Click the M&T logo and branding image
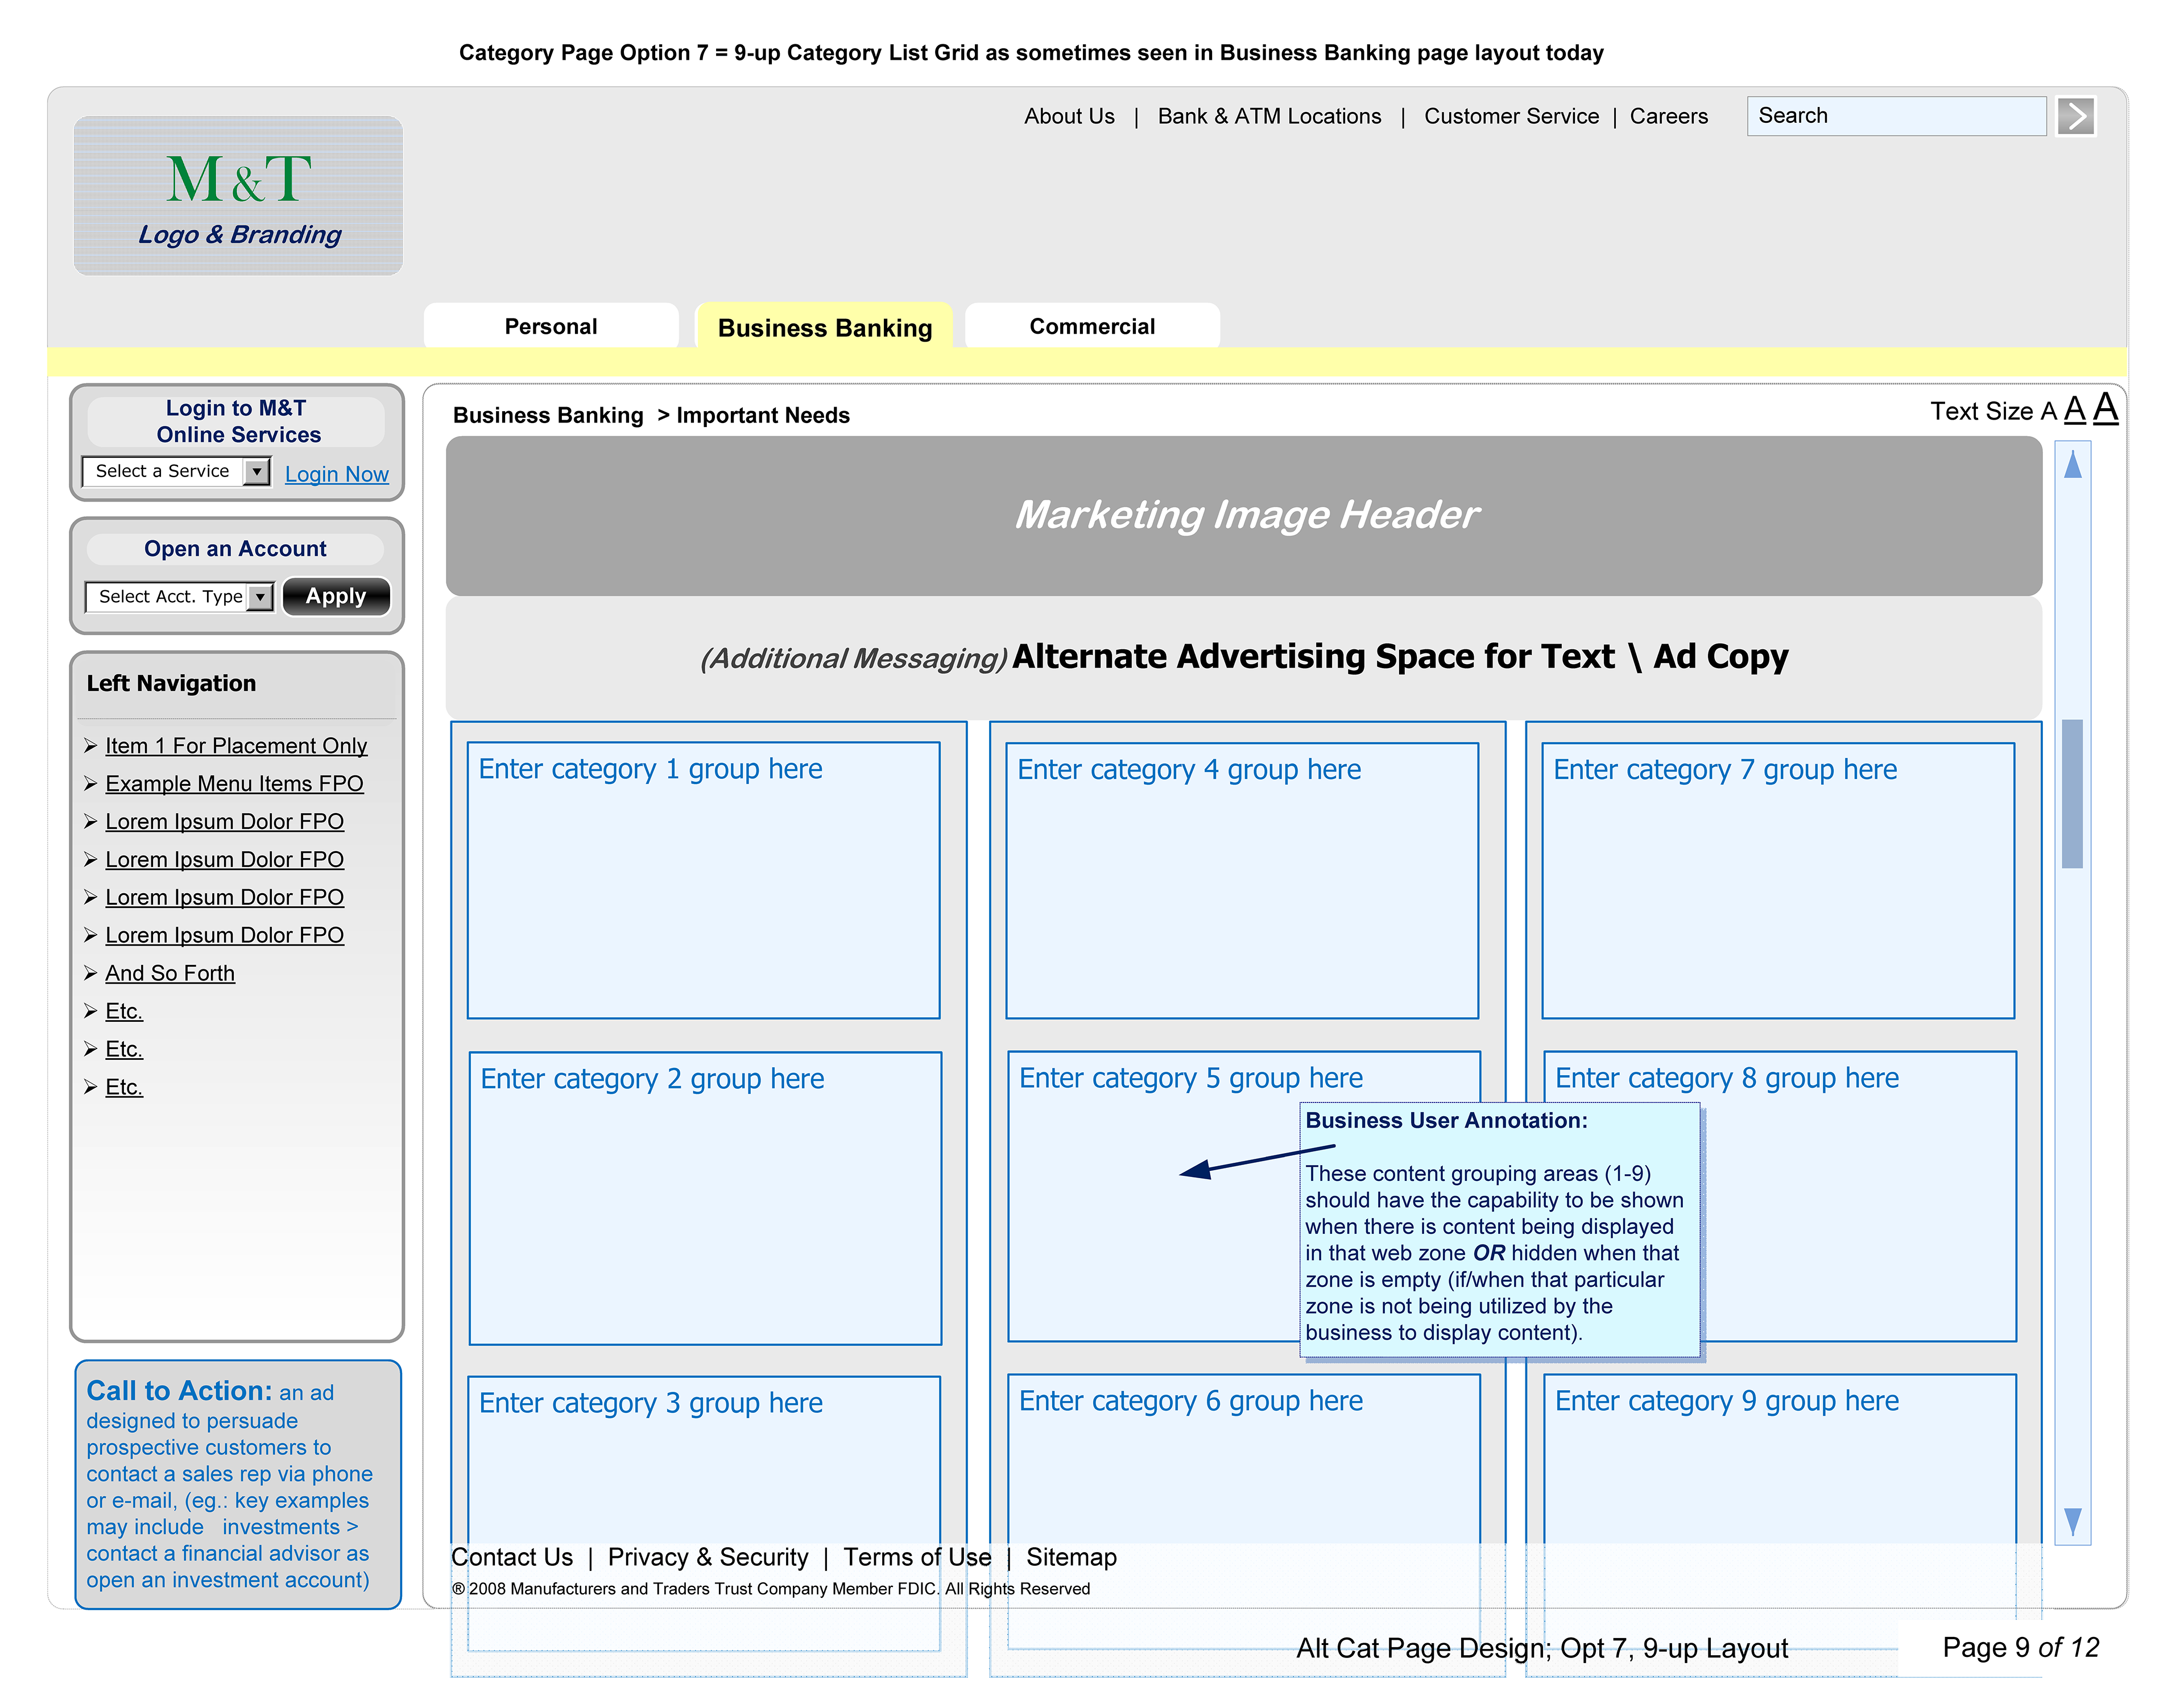Screen dimensions: 2184x1687 (238, 196)
